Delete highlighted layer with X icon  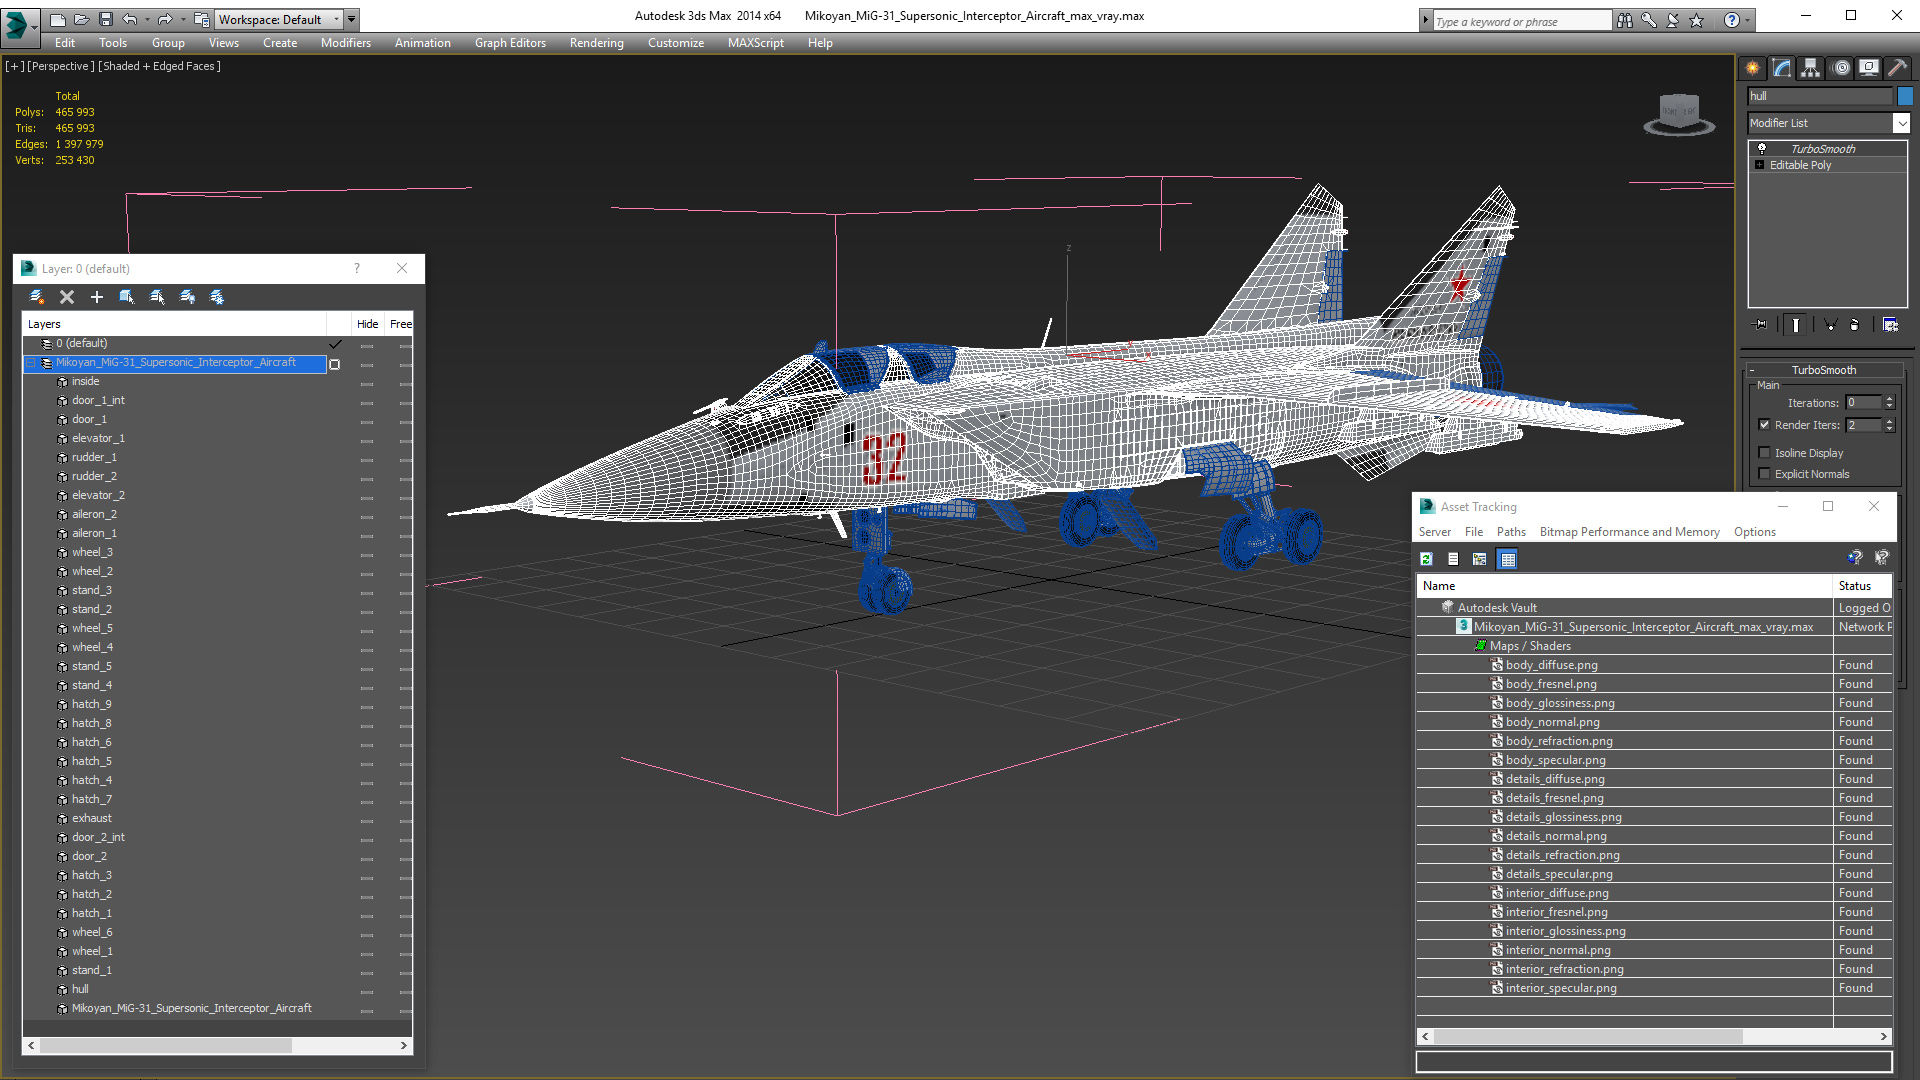(67, 297)
